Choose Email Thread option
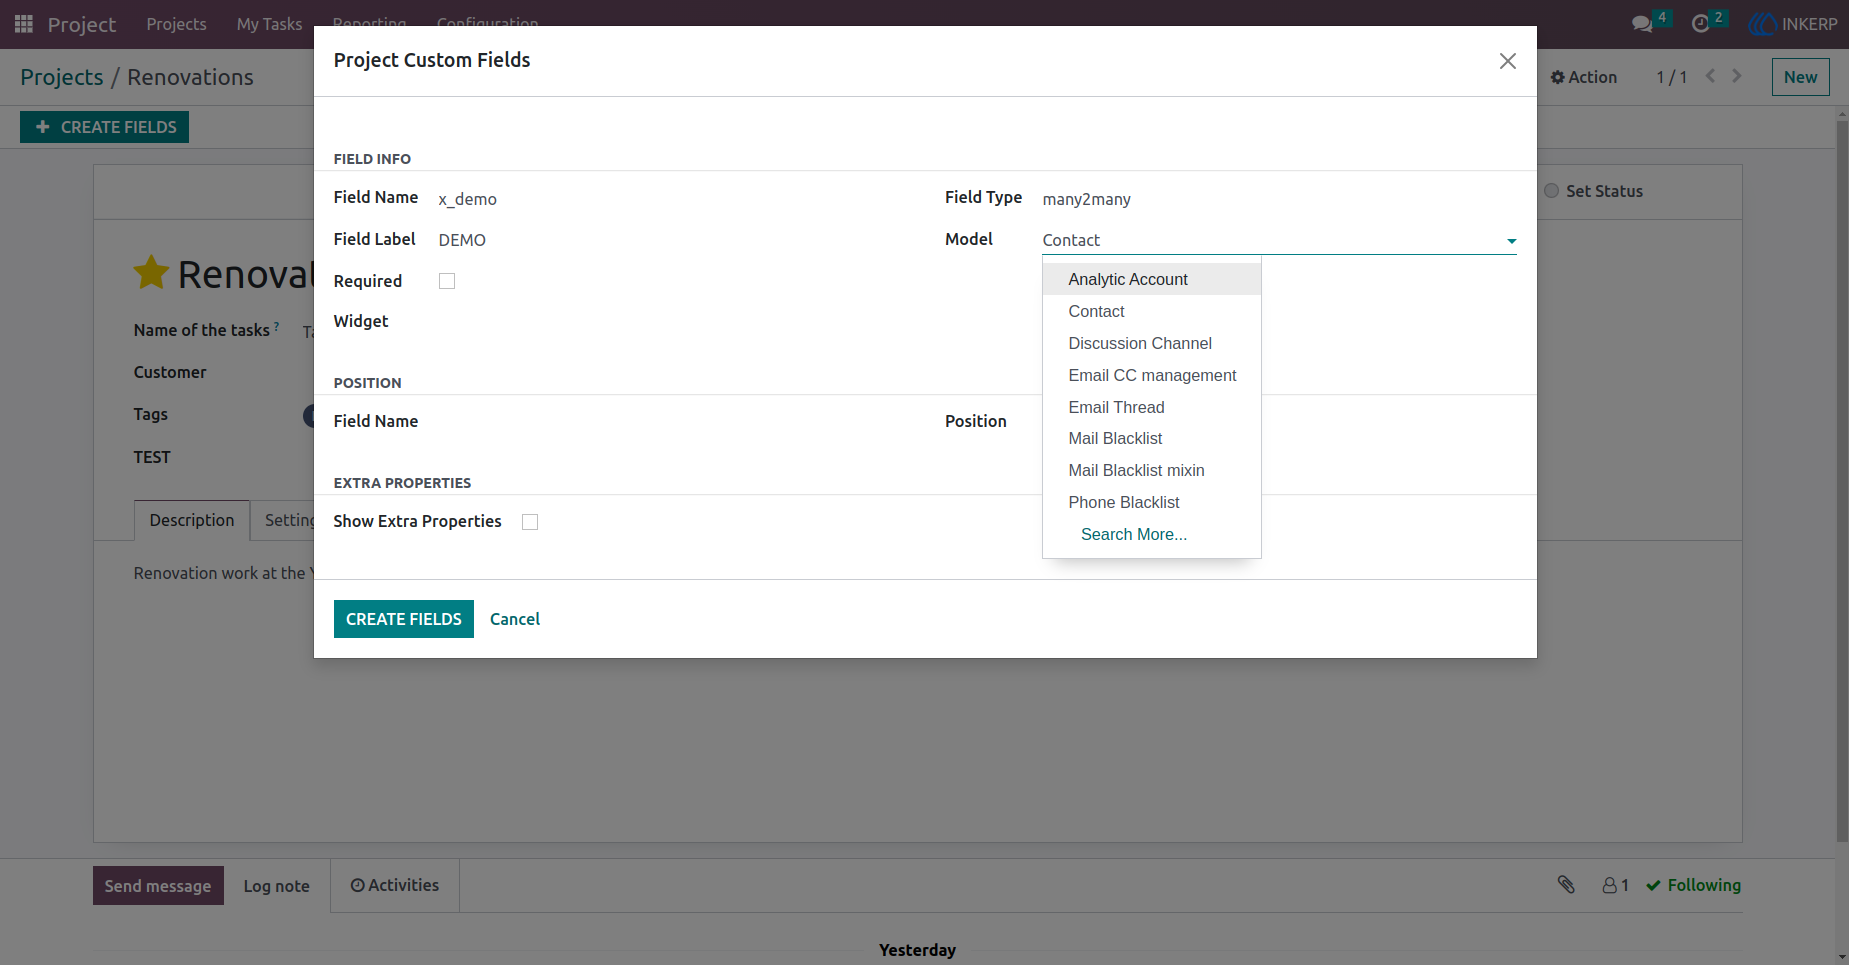 [x=1152, y=407]
